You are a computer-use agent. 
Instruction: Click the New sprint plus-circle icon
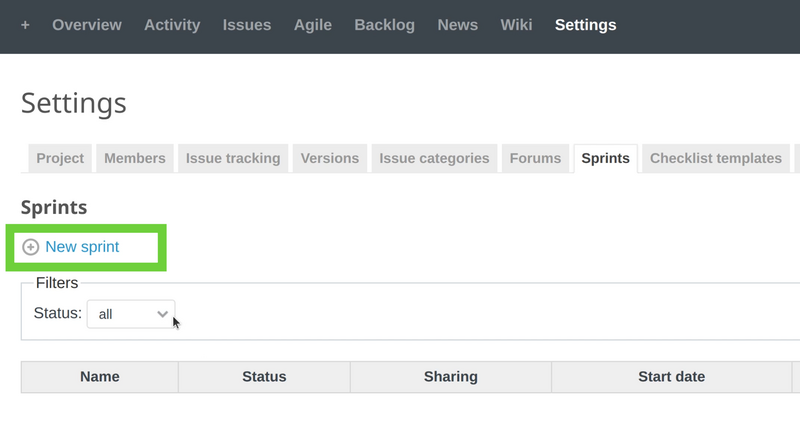31,247
